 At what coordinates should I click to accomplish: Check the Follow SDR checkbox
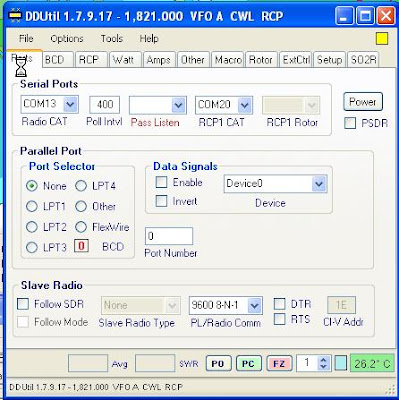click(23, 304)
